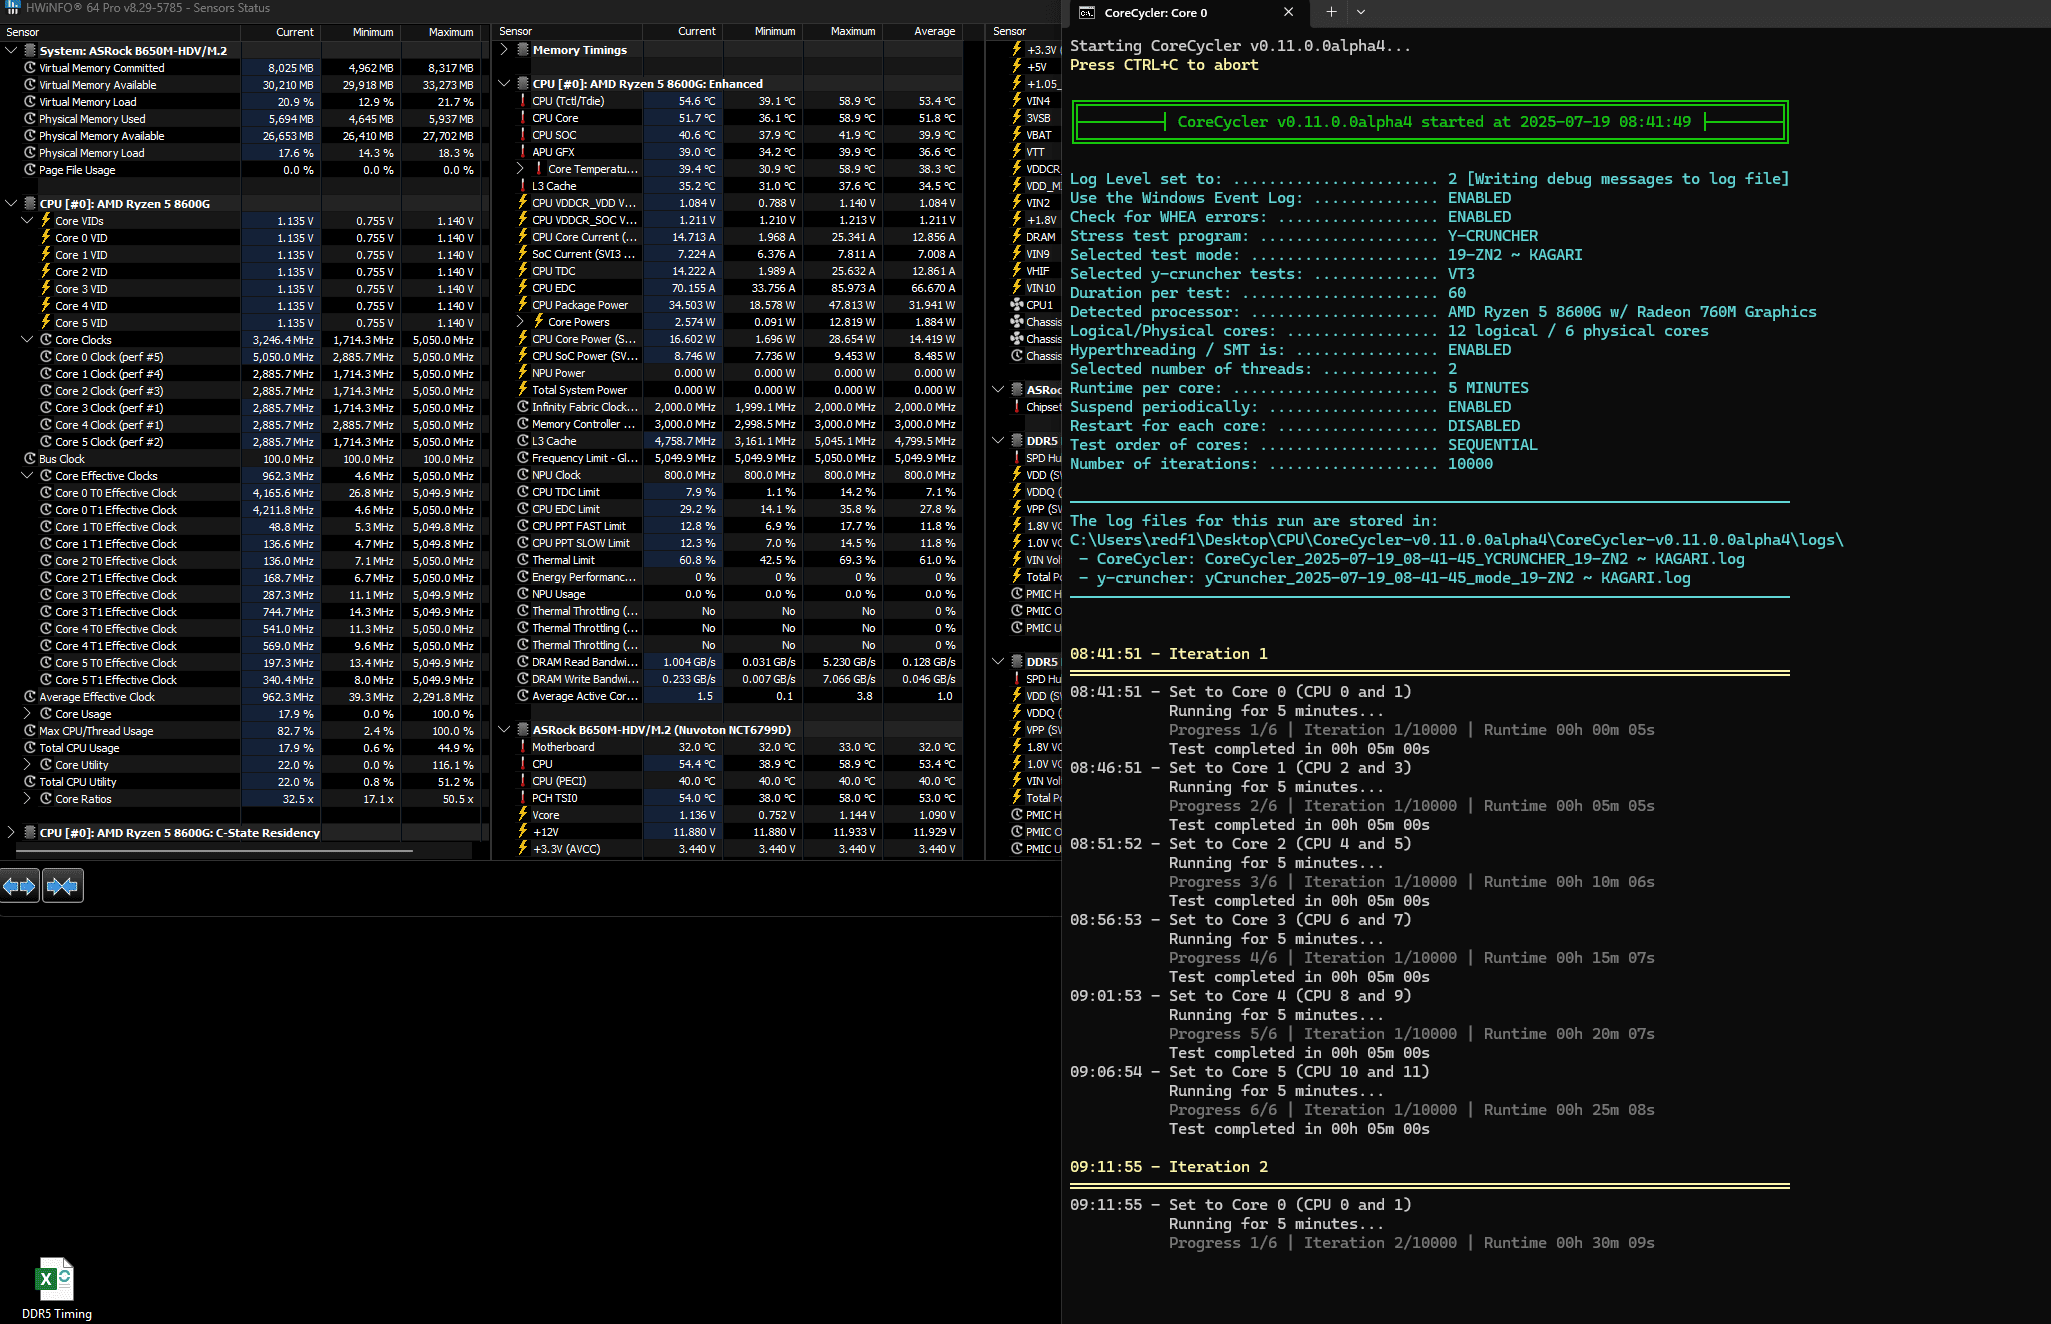Click the Minimum column header in left panel

click(360, 32)
